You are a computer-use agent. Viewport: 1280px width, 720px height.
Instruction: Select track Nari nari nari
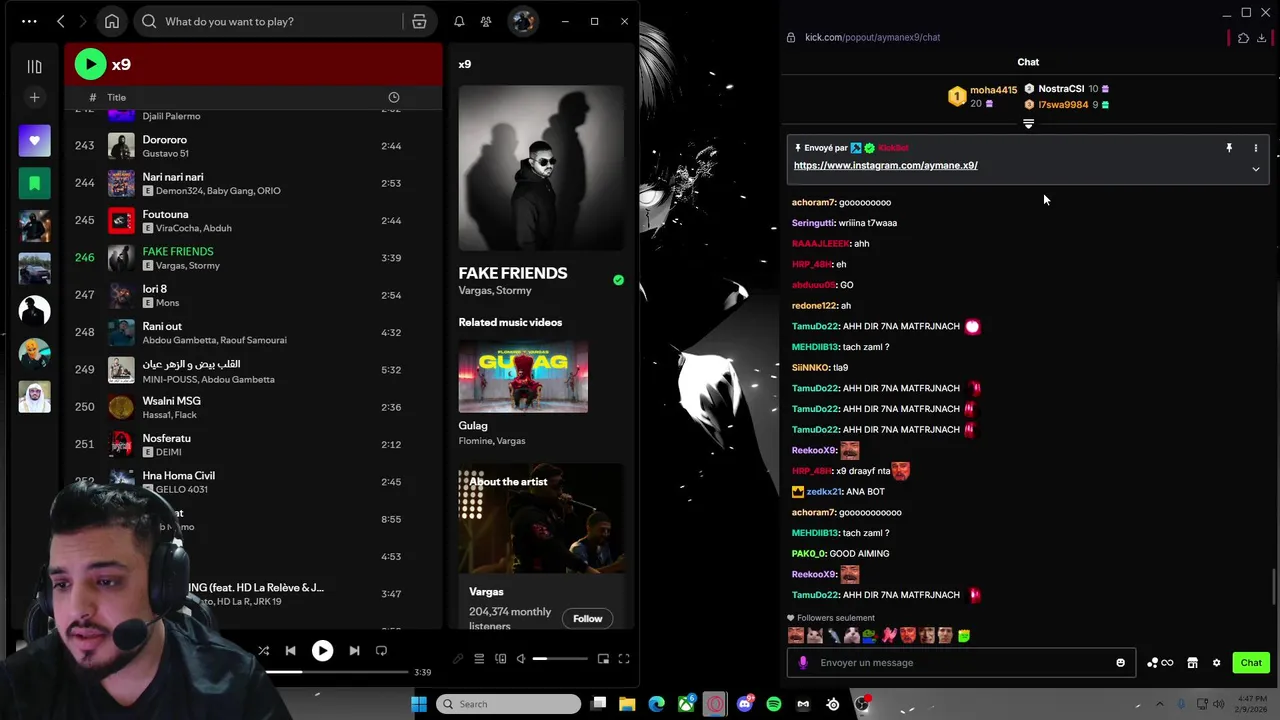tap(253, 183)
